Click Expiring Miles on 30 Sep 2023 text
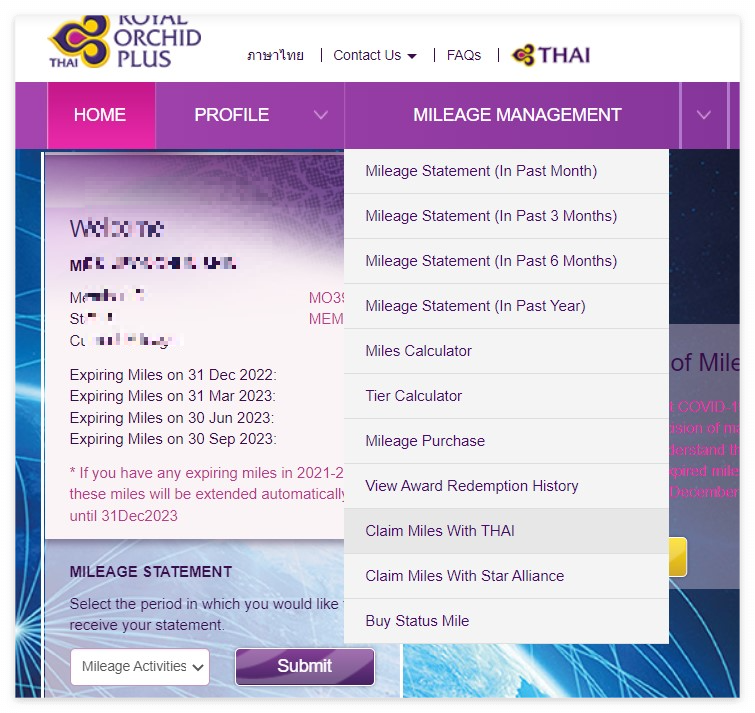This screenshot has height=713, width=755. (173, 439)
